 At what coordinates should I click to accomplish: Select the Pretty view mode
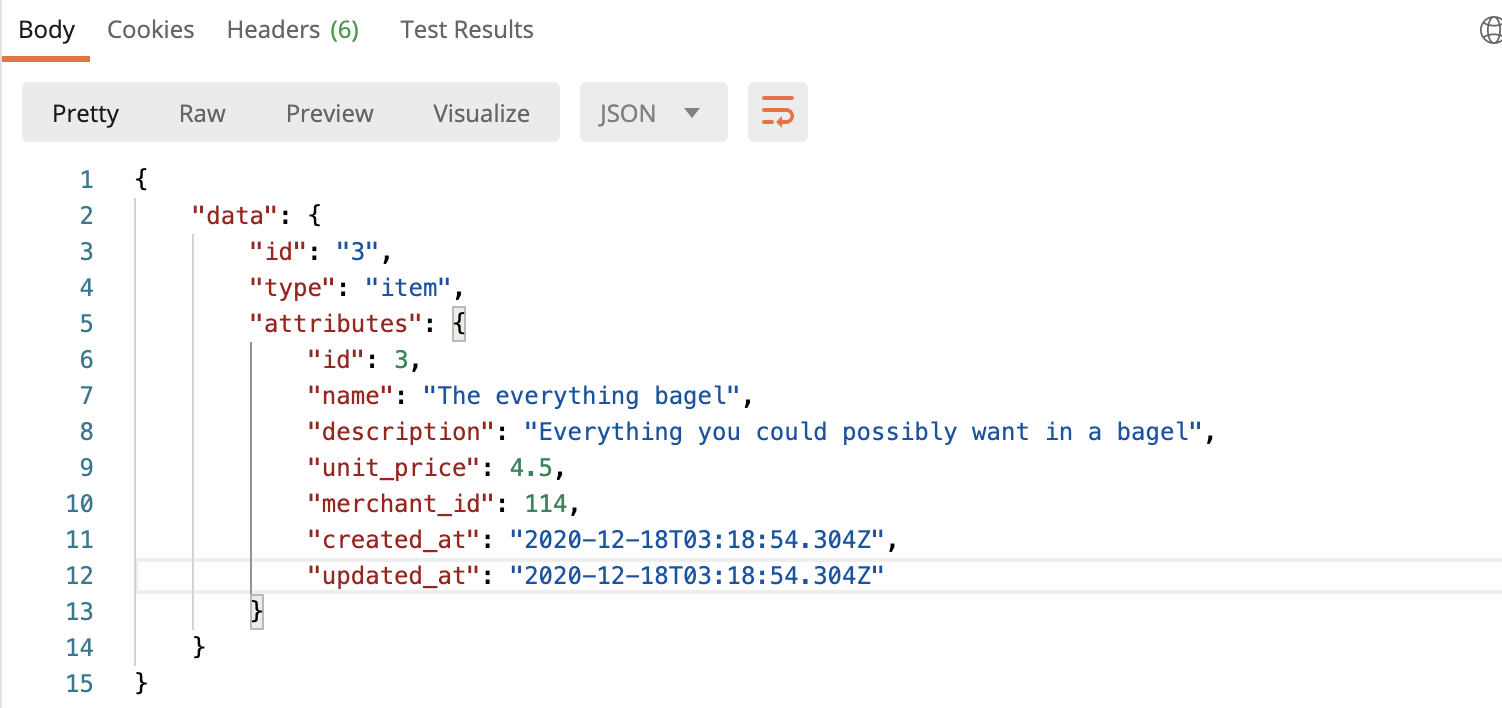tap(86, 113)
